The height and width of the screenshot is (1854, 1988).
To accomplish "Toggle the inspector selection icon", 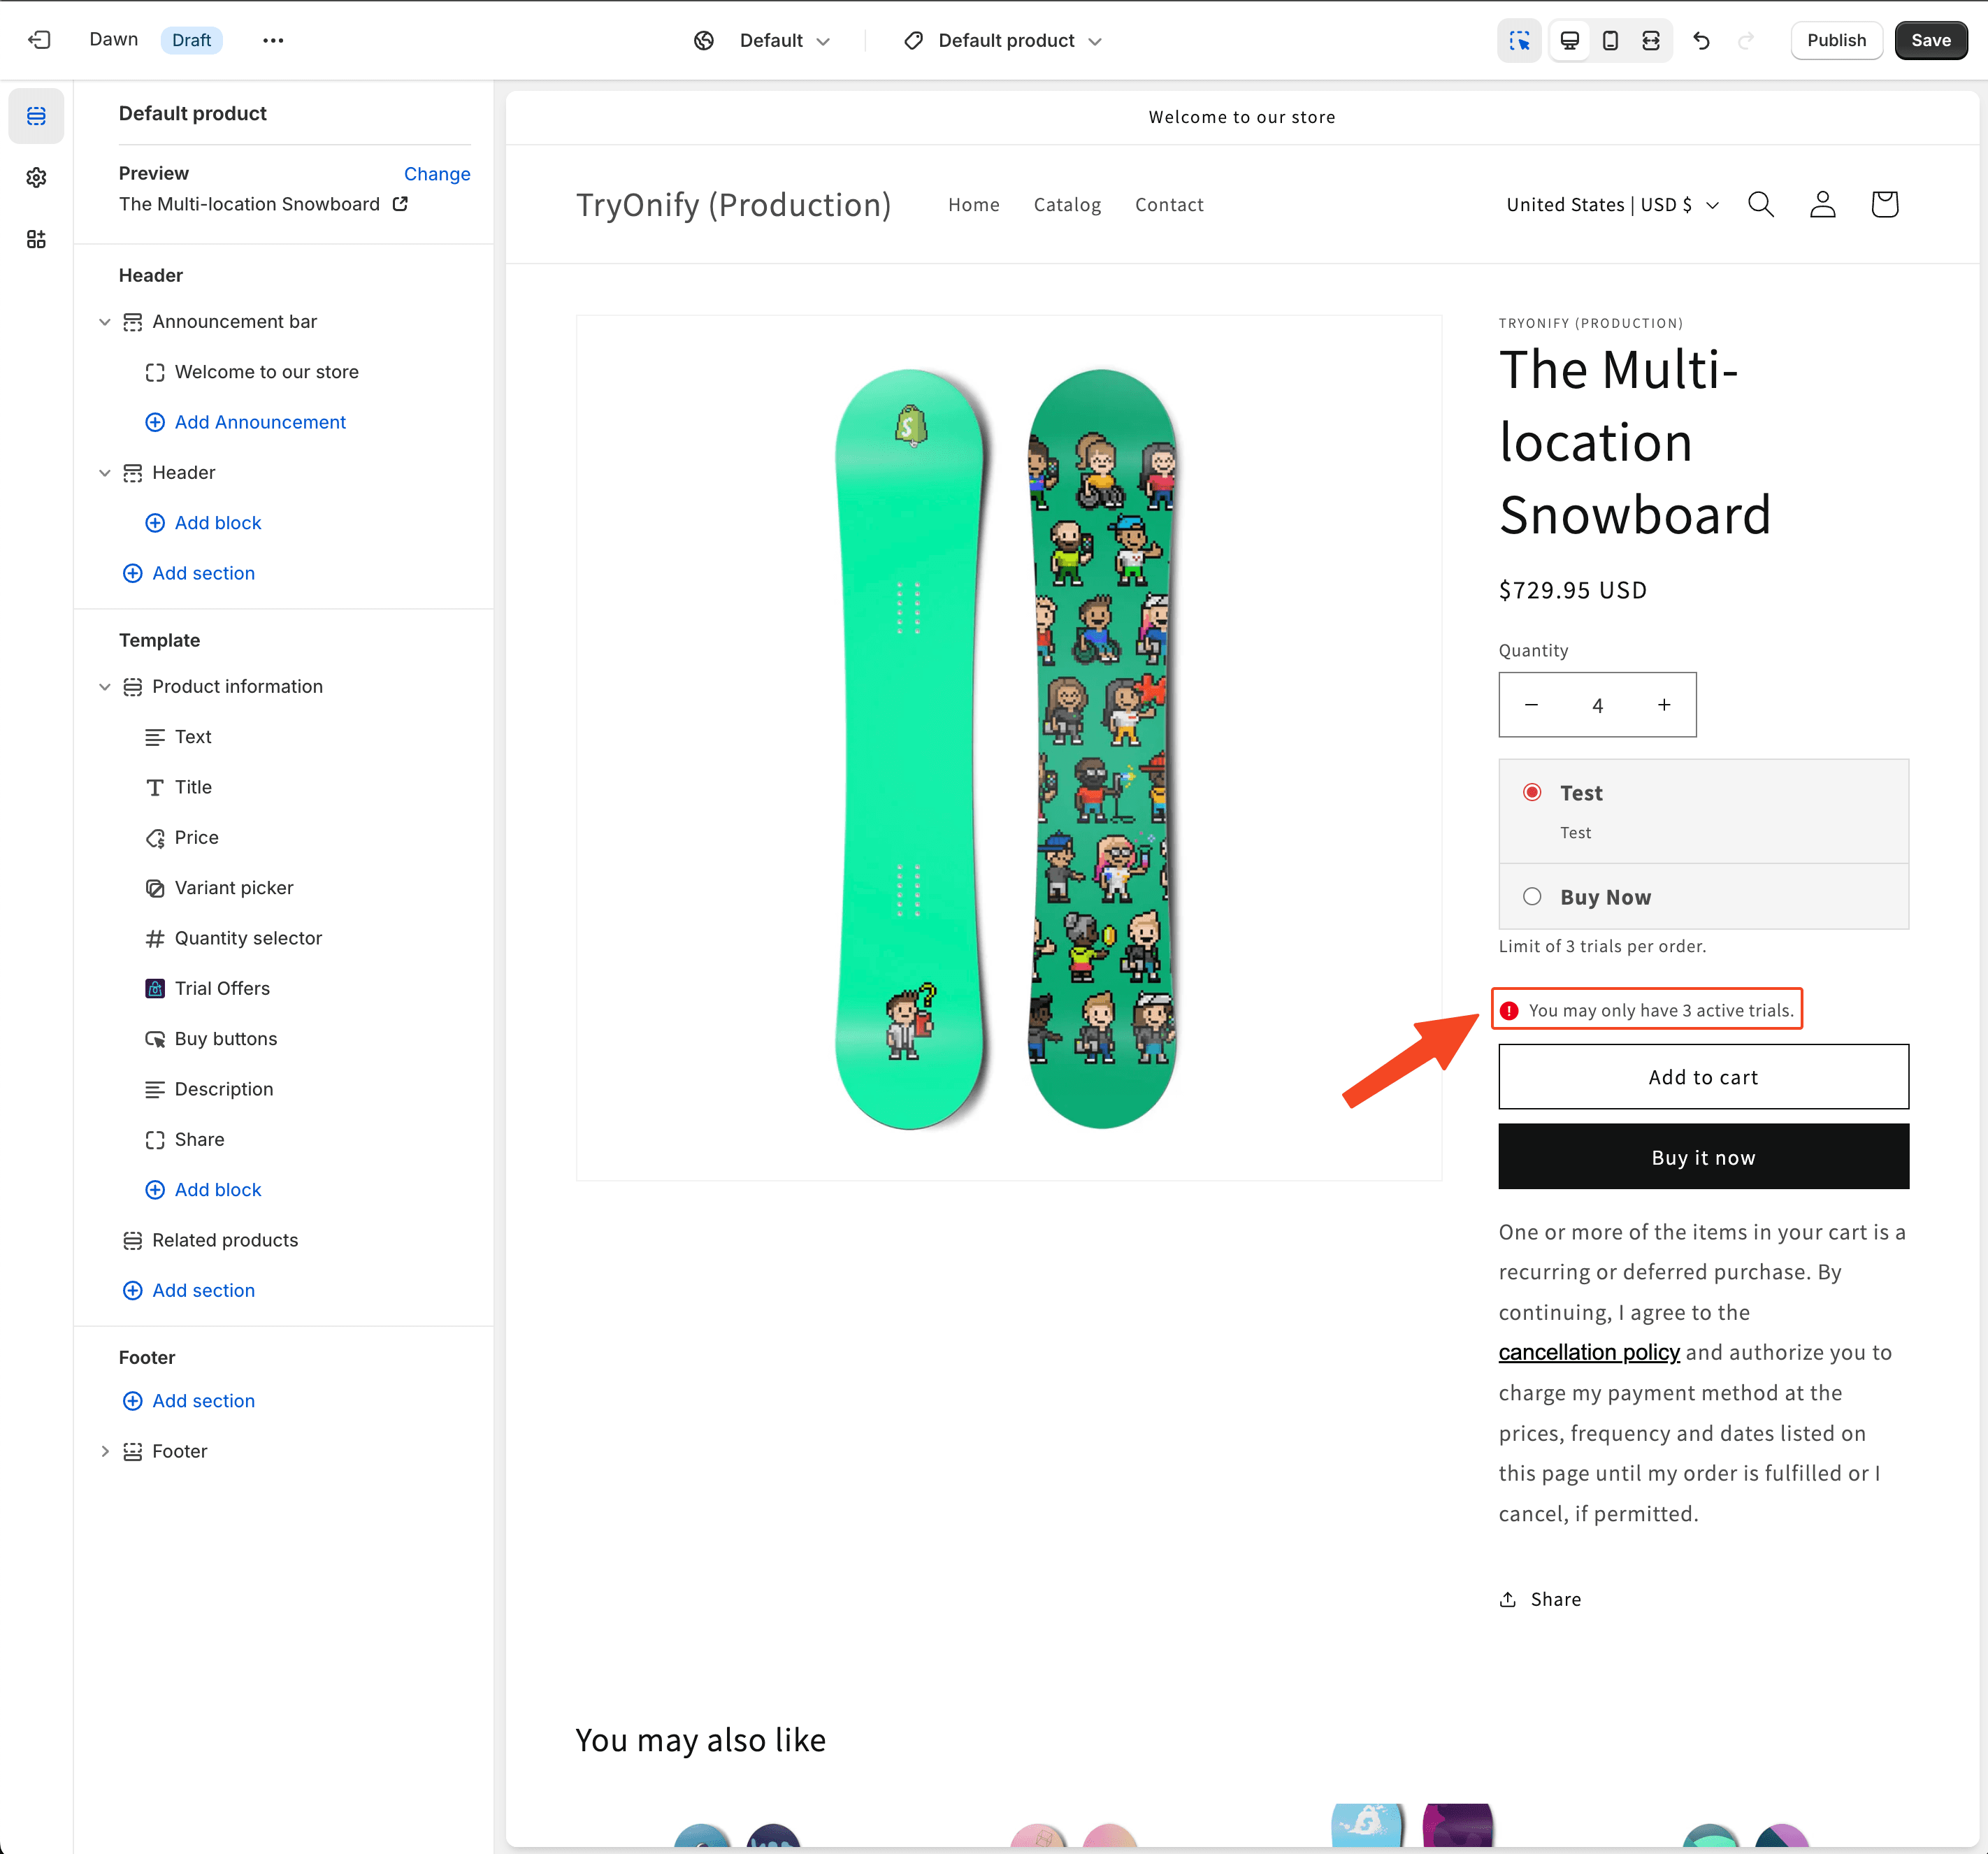I will [x=1519, y=40].
